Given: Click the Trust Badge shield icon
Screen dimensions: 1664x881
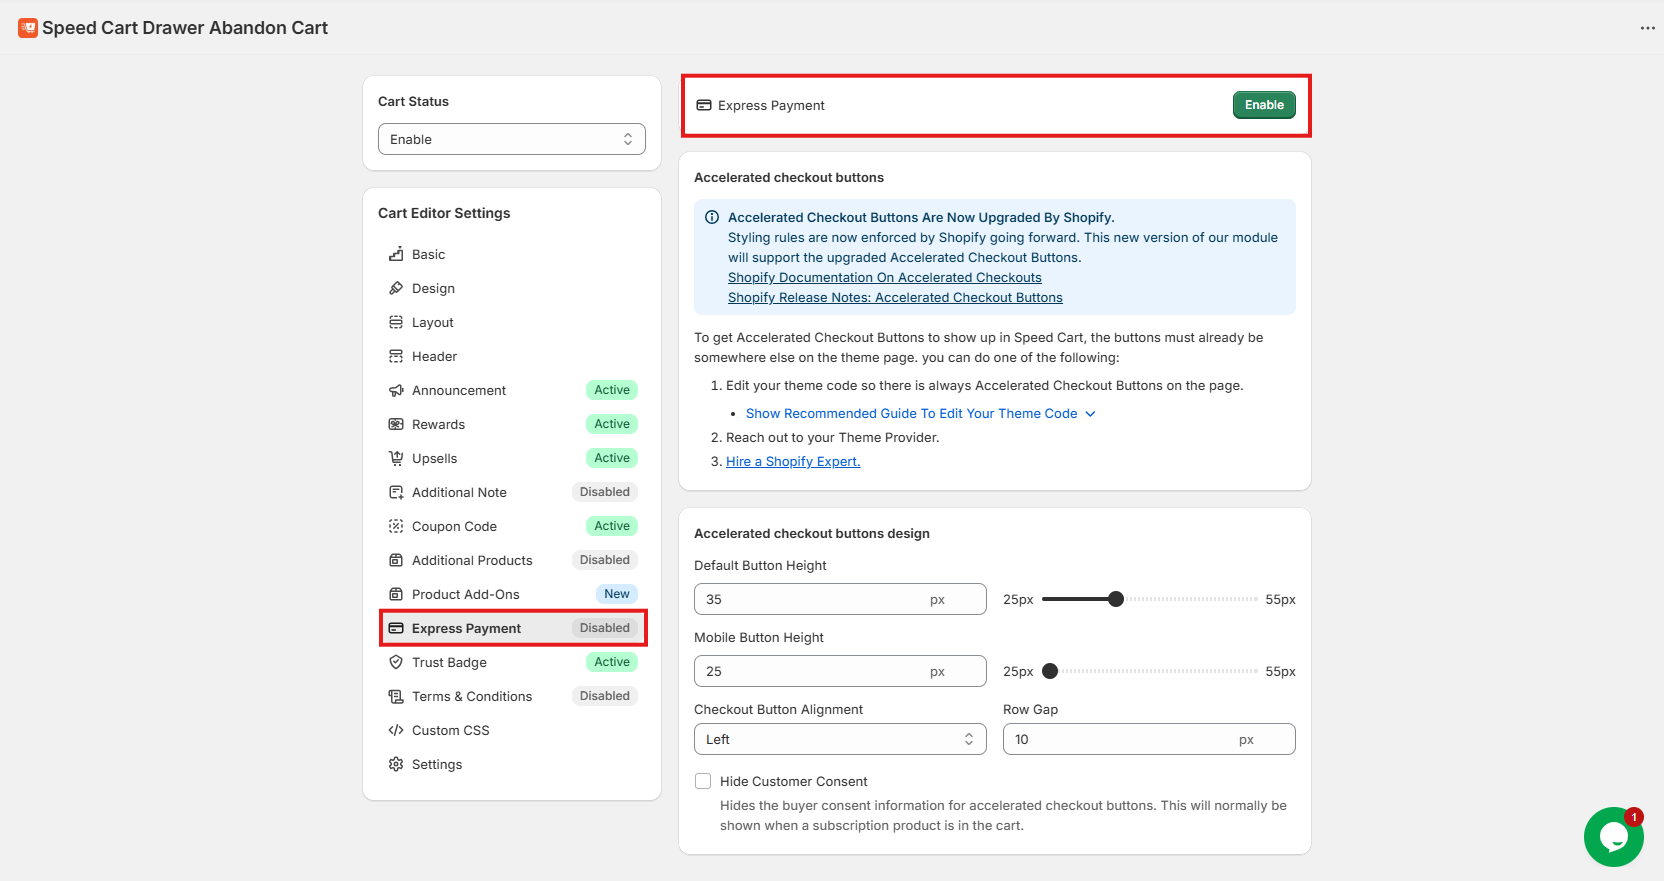Looking at the screenshot, I should (396, 662).
